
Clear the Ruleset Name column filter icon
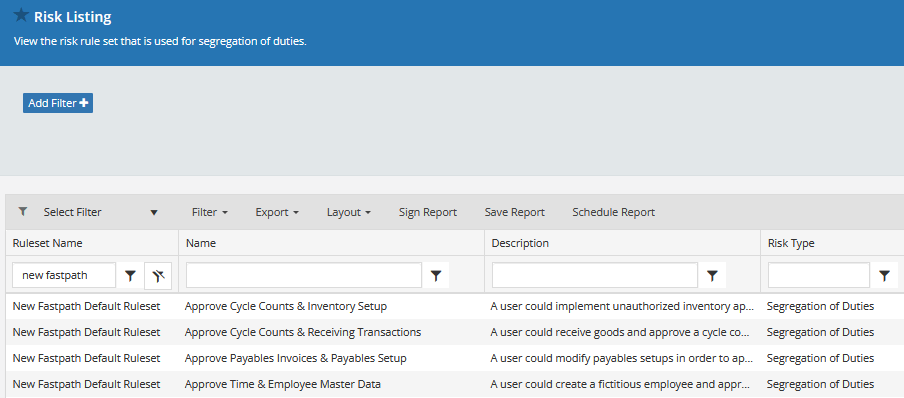coord(159,276)
